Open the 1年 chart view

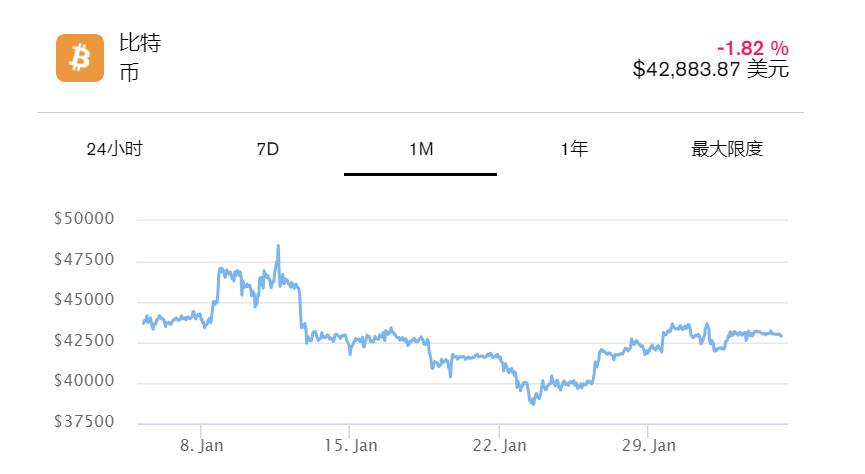point(574,149)
